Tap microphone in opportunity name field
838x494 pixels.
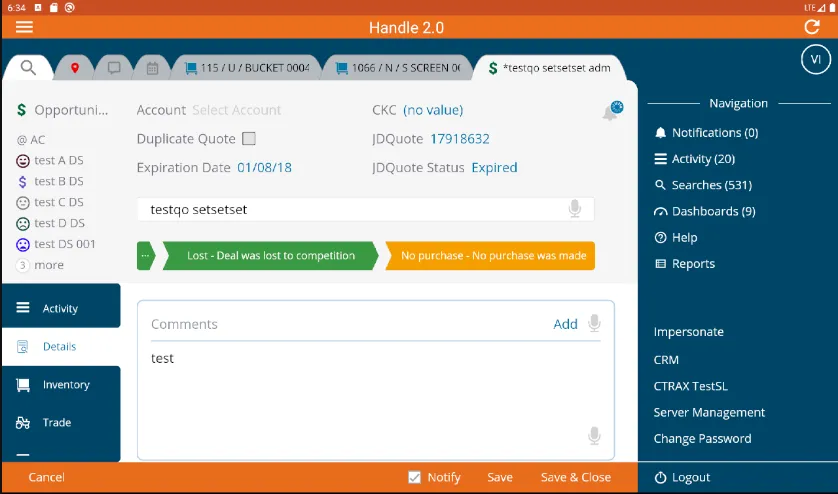(575, 209)
